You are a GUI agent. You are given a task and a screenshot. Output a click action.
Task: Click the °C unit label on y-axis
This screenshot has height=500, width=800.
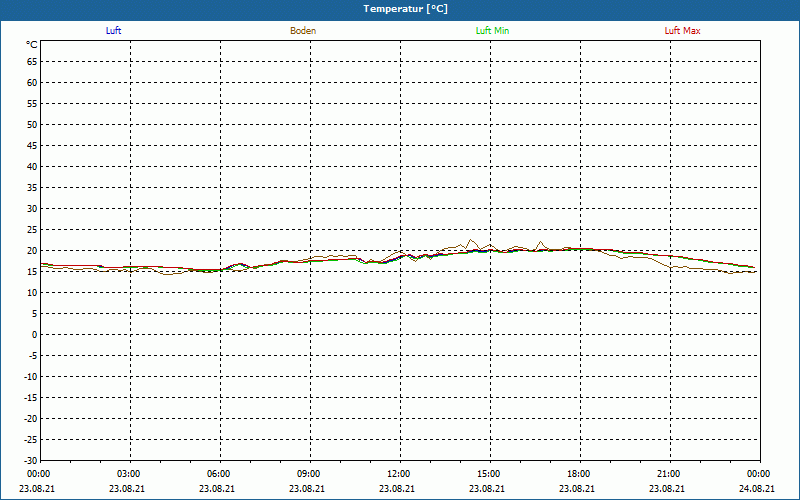[x=32, y=45]
